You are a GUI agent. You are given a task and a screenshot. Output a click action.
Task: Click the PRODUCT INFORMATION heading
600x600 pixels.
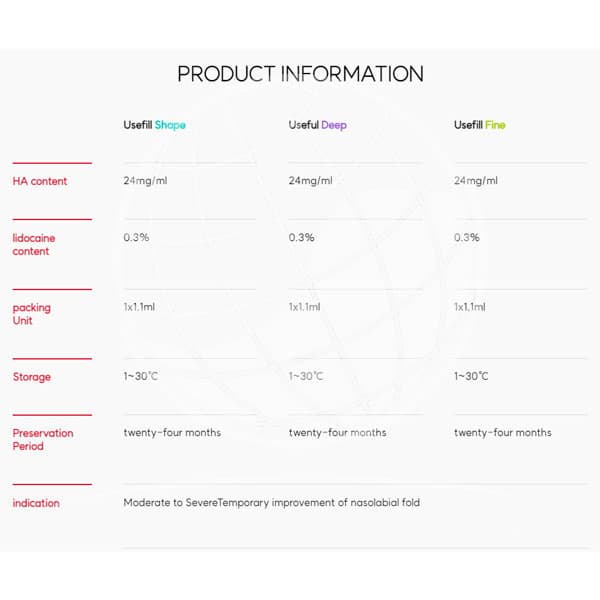[x=300, y=74]
